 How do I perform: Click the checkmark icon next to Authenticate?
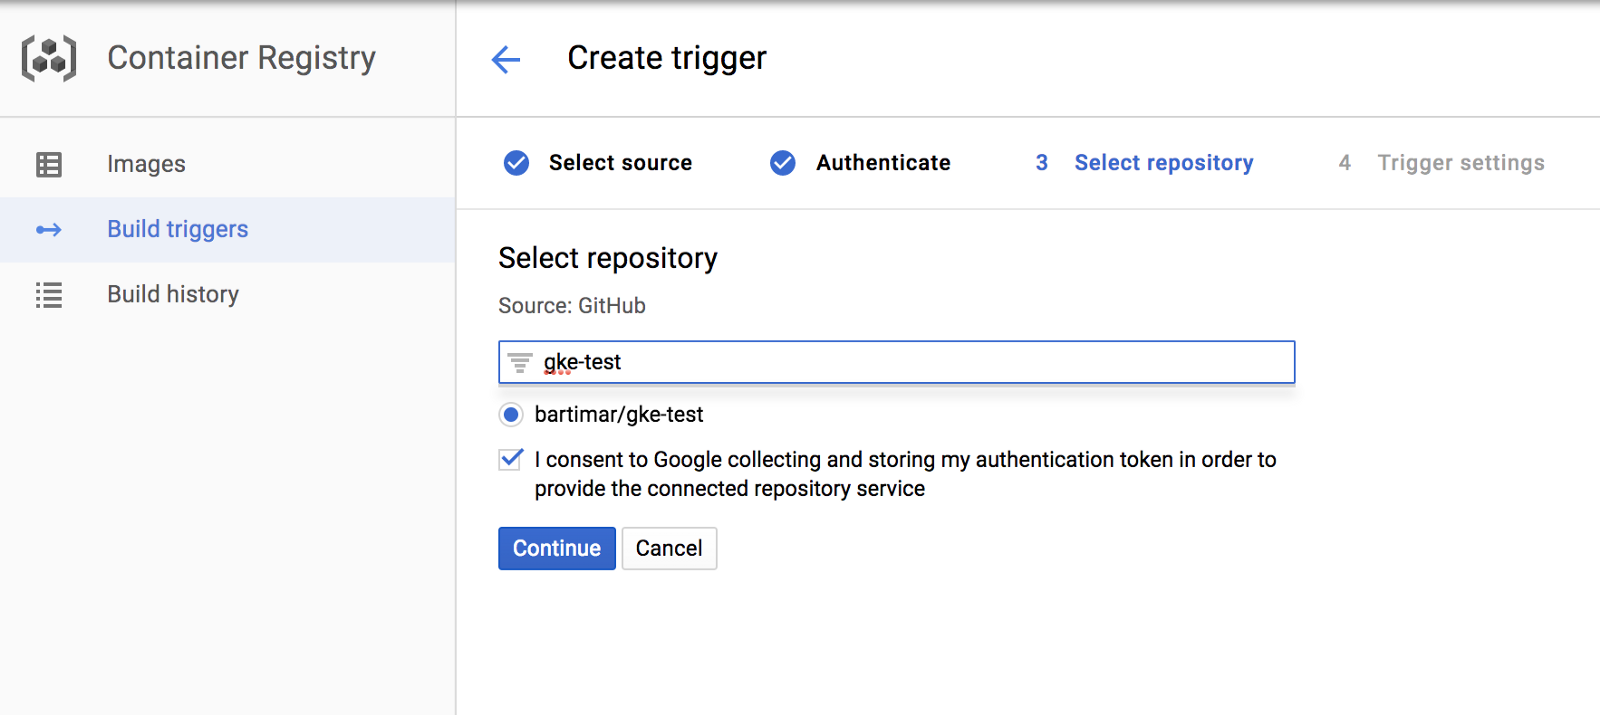[783, 163]
